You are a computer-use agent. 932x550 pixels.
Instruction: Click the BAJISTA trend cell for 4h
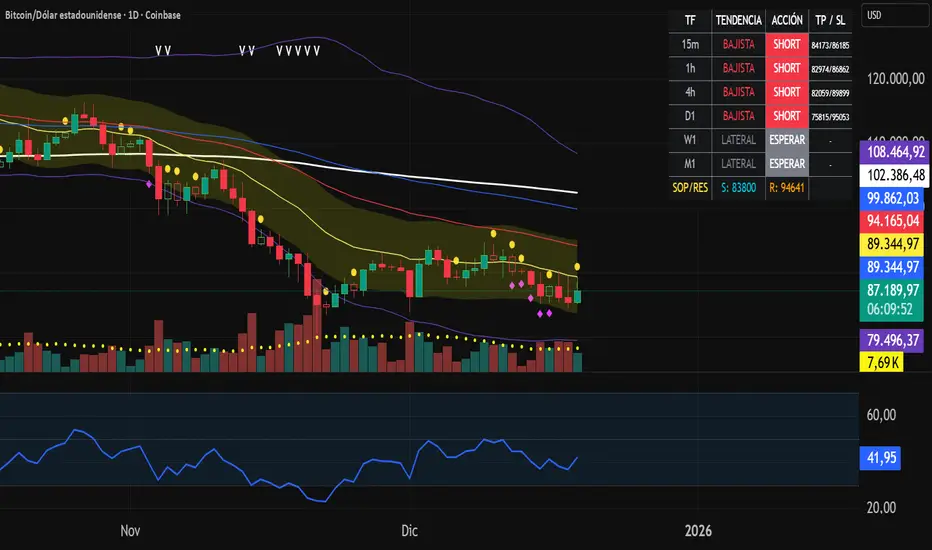point(738,92)
